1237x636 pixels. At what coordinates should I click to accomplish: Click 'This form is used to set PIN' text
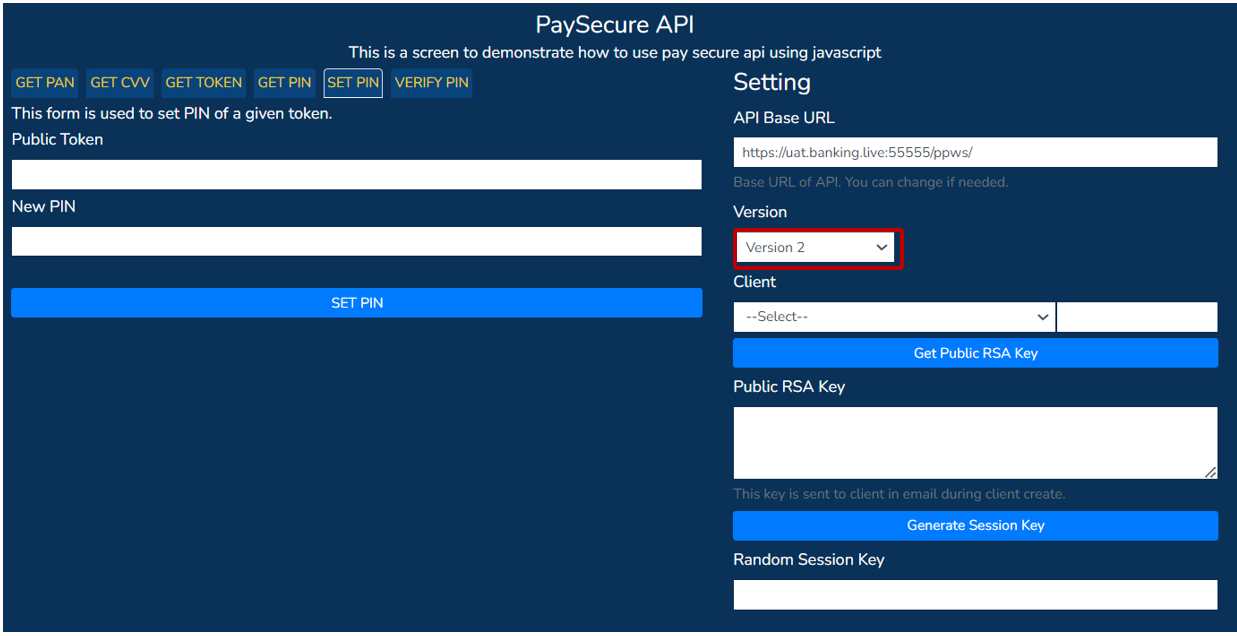(172, 114)
